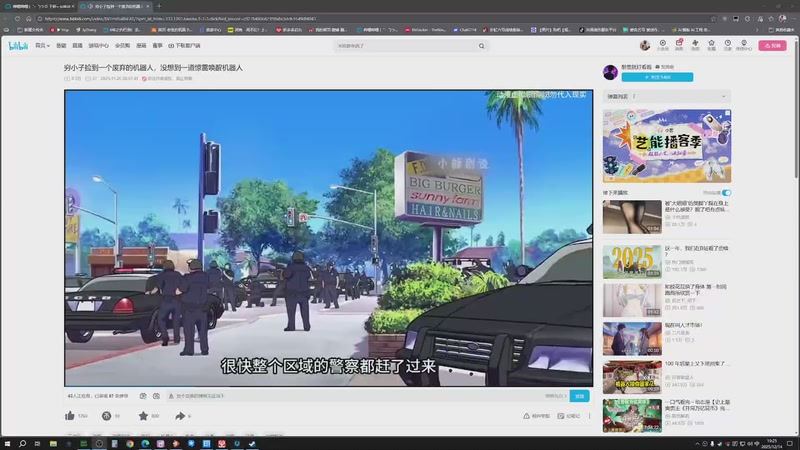Open 赛事 in the bilibili navigation
The width and height of the screenshot is (800, 450).
point(157,46)
